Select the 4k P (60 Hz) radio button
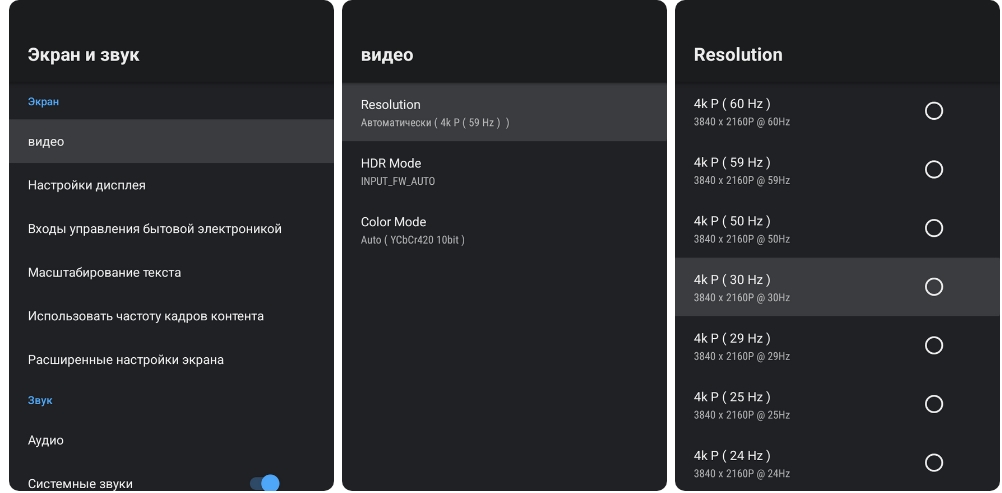Screen dimensions: 1002x493 (x=933, y=111)
